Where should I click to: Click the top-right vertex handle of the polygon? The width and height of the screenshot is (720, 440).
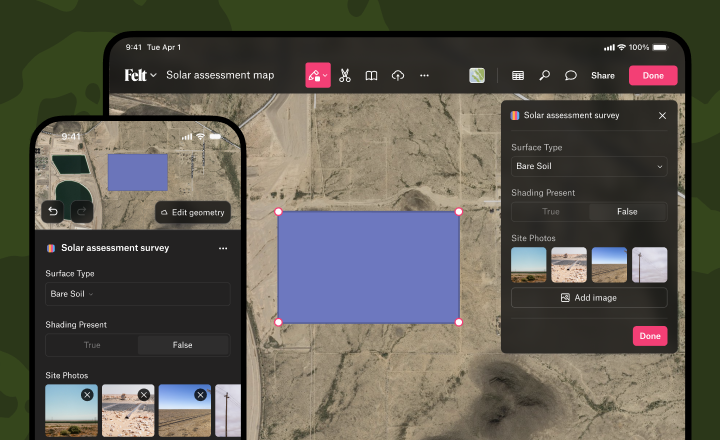click(459, 212)
